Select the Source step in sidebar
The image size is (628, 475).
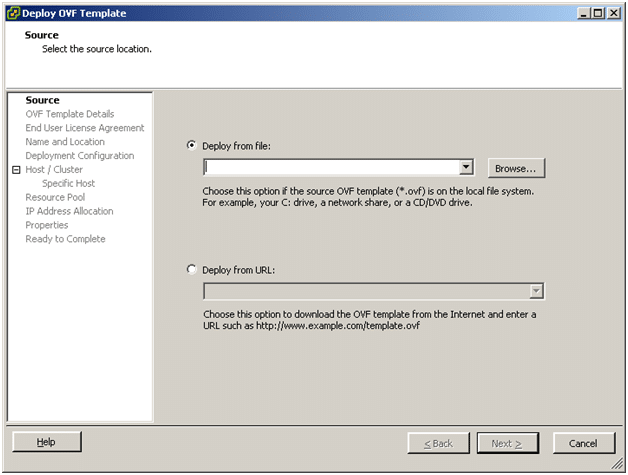pos(42,100)
